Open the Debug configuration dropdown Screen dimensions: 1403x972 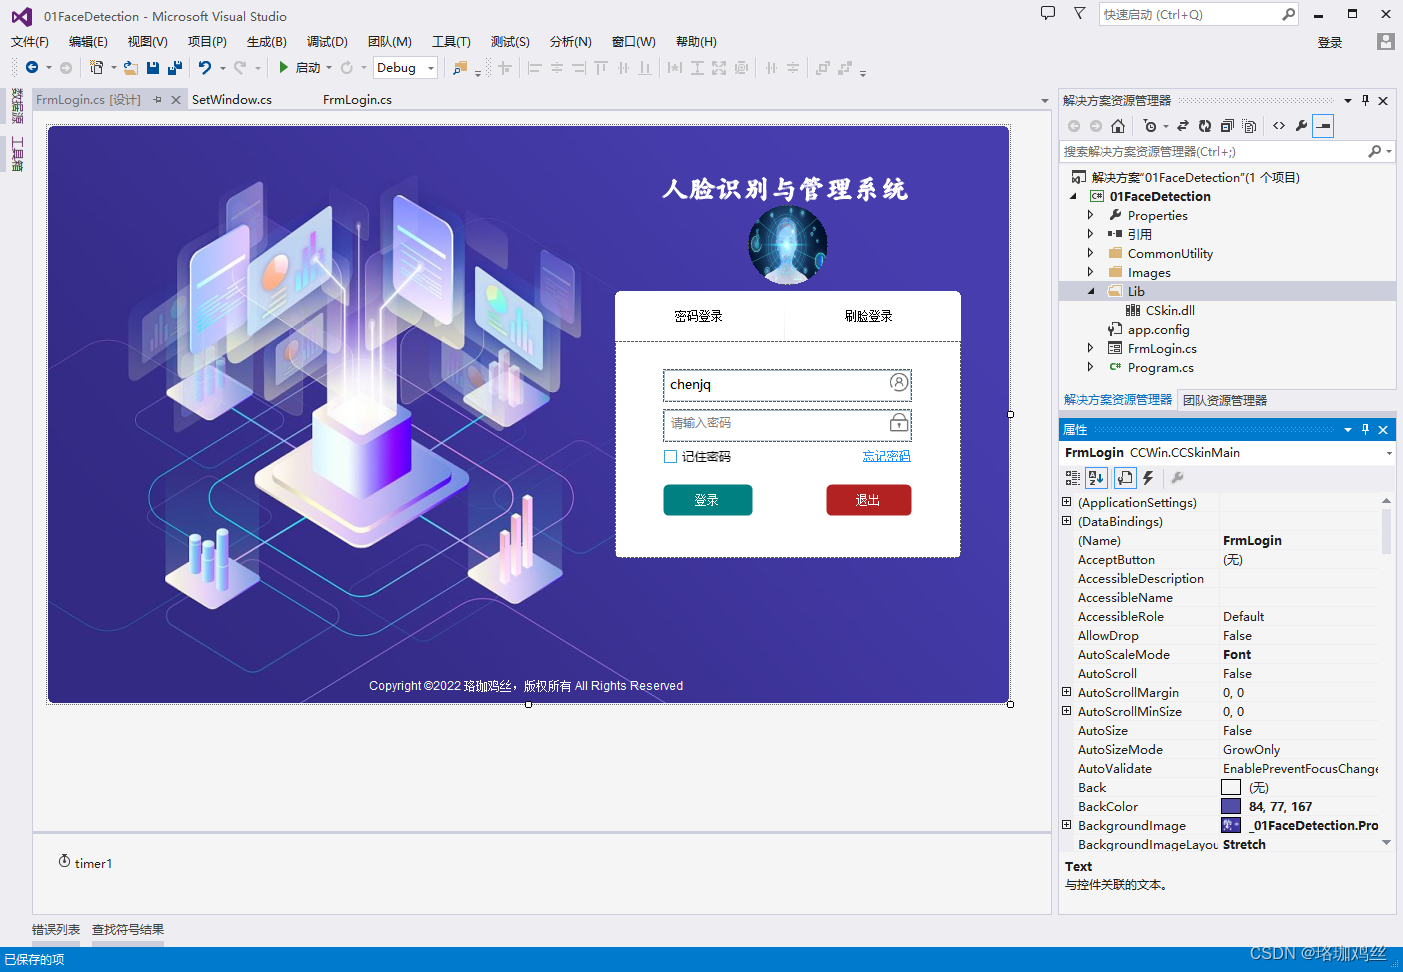tap(406, 68)
